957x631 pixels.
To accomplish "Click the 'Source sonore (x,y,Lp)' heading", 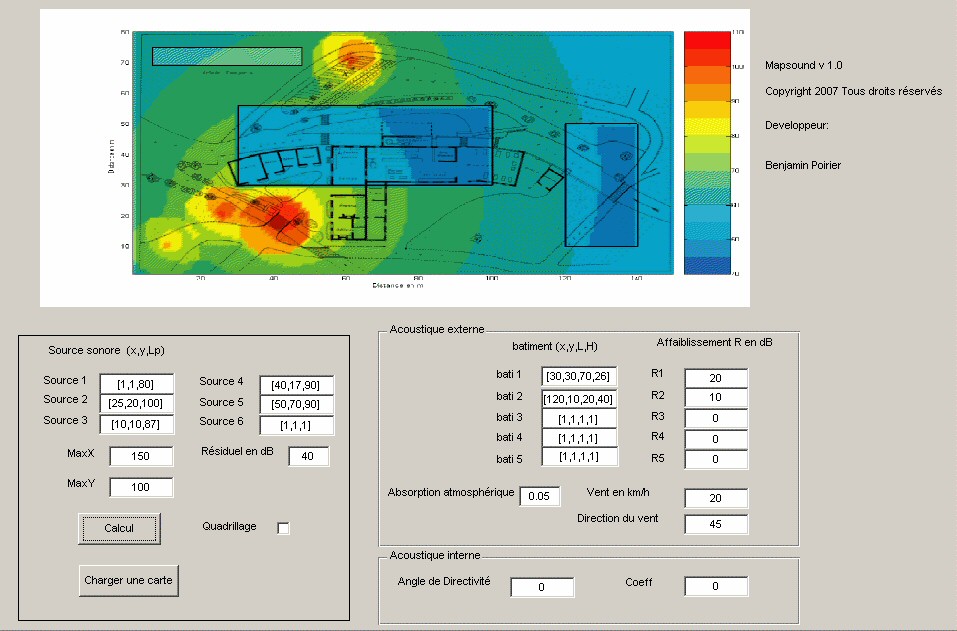I will point(106,350).
